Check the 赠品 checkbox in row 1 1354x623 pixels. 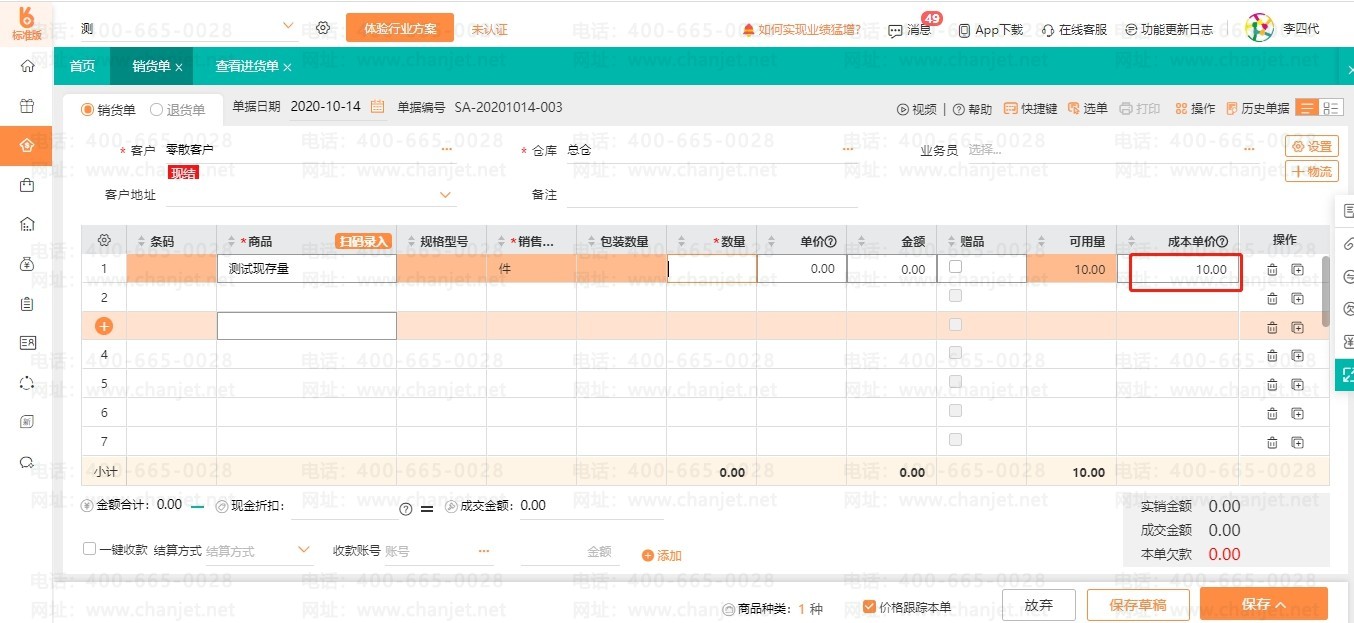[x=956, y=267]
